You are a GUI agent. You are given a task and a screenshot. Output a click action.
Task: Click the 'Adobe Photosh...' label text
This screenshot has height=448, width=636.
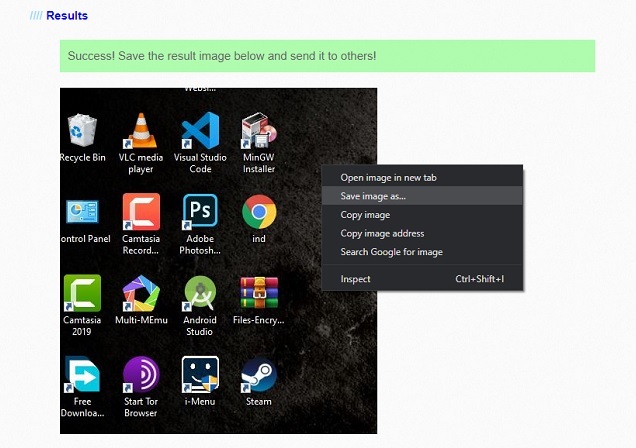[200, 244]
